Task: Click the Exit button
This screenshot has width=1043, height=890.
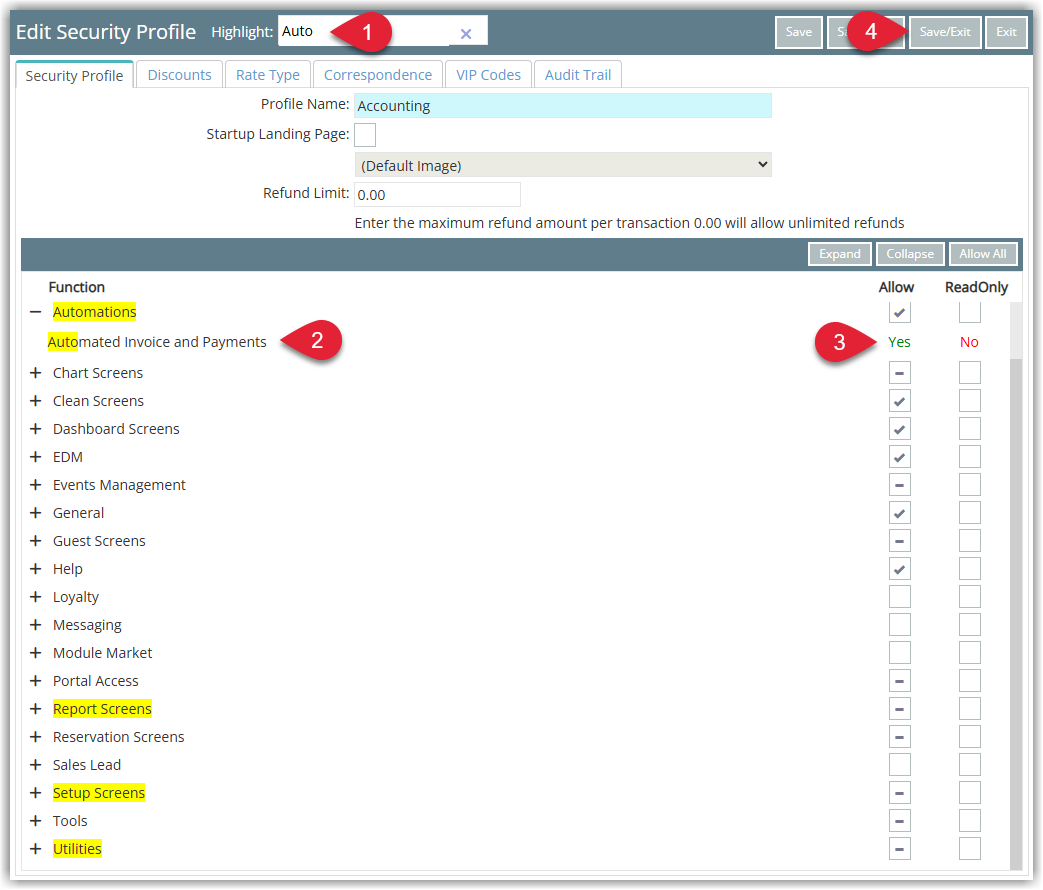Action: click(1006, 32)
